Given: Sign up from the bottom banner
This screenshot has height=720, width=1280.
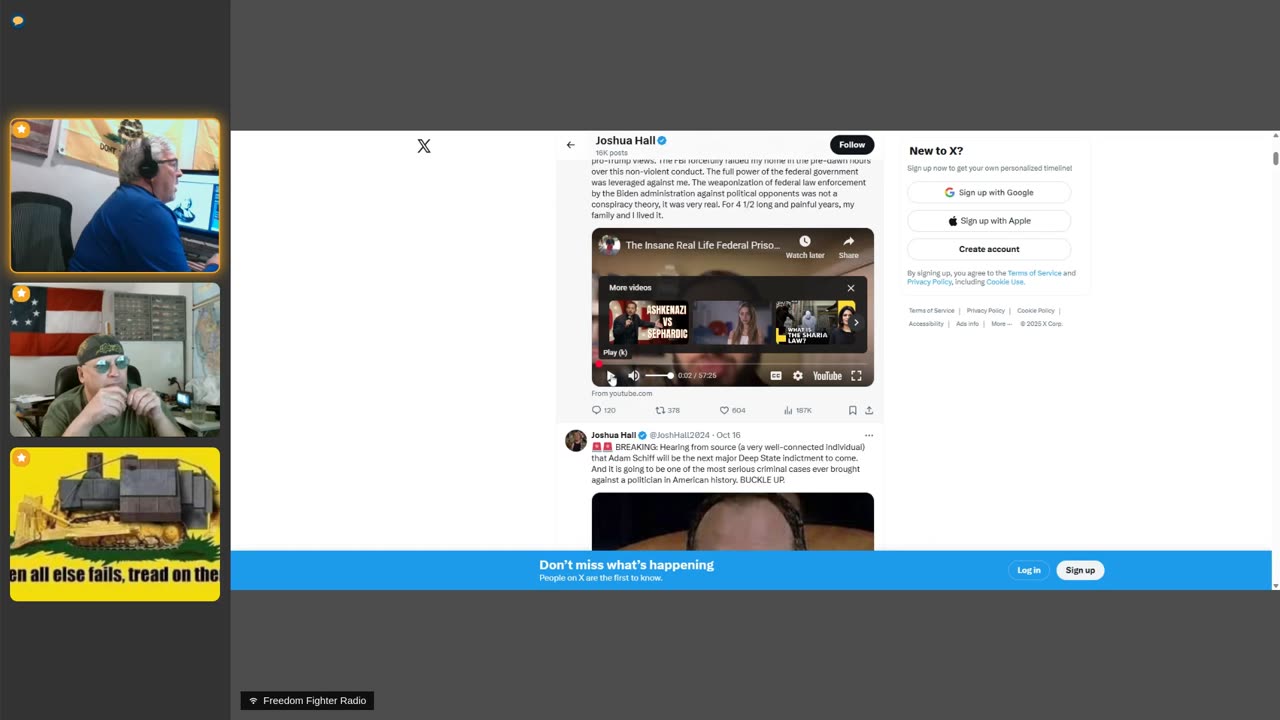Looking at the screenshot, I should click(1080, 570).
